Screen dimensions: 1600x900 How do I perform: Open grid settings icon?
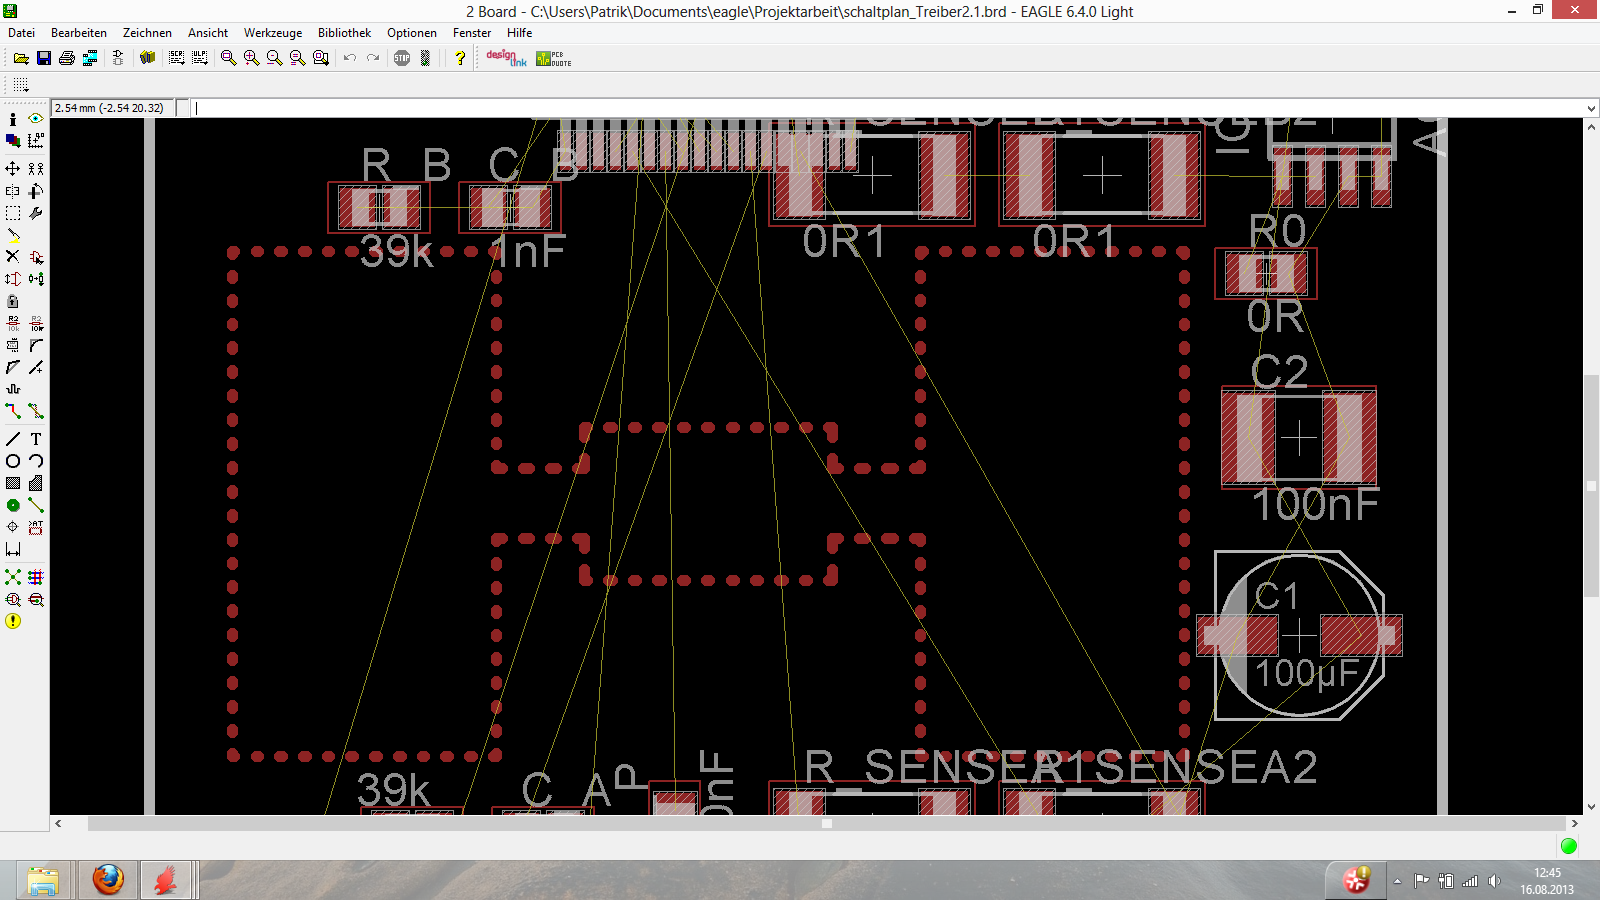[21, 85]
